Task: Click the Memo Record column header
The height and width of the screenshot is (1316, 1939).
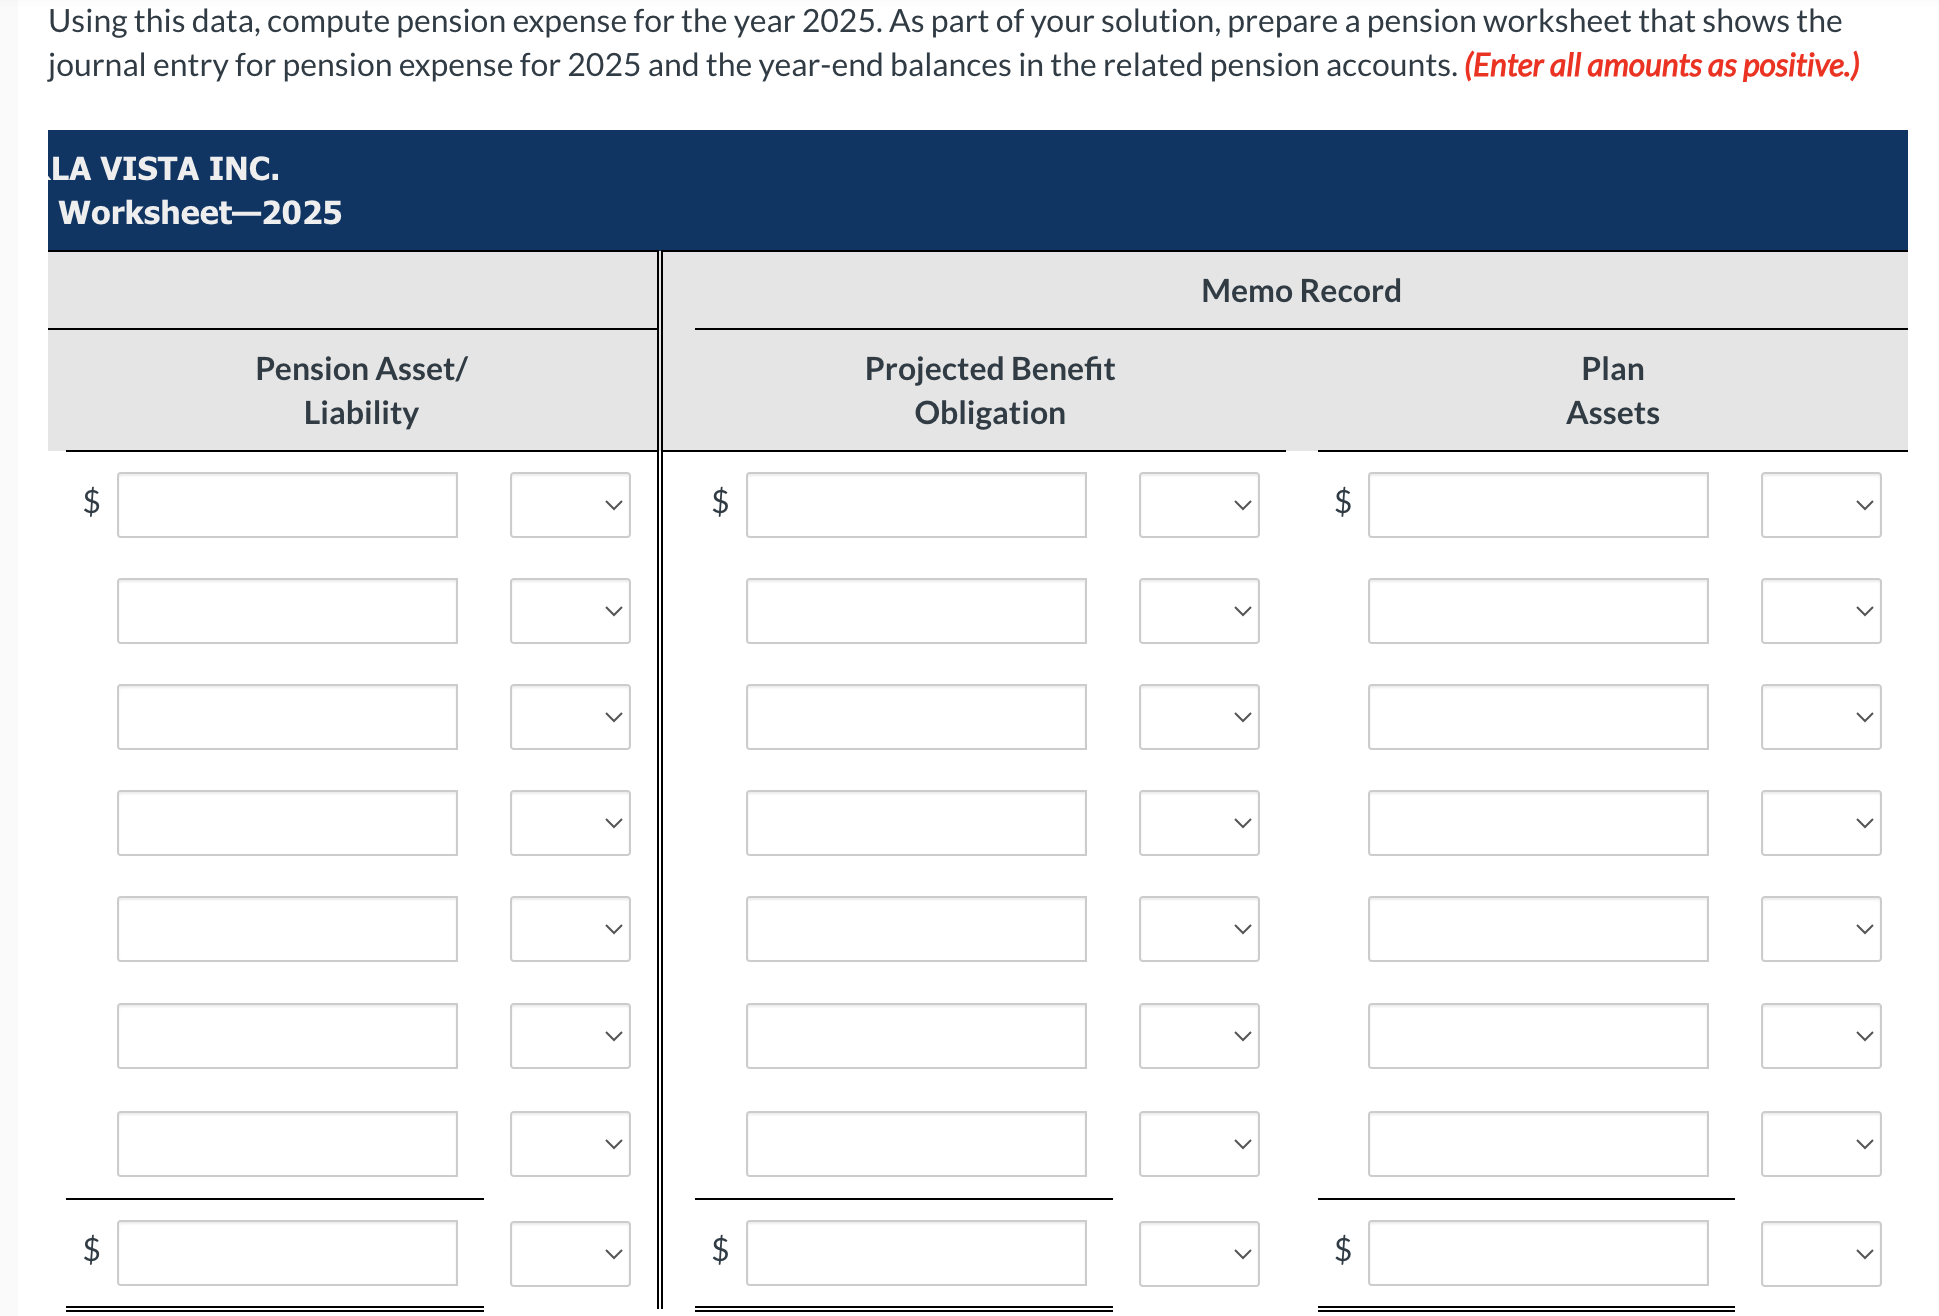Action: click(x=1300, y=290)
